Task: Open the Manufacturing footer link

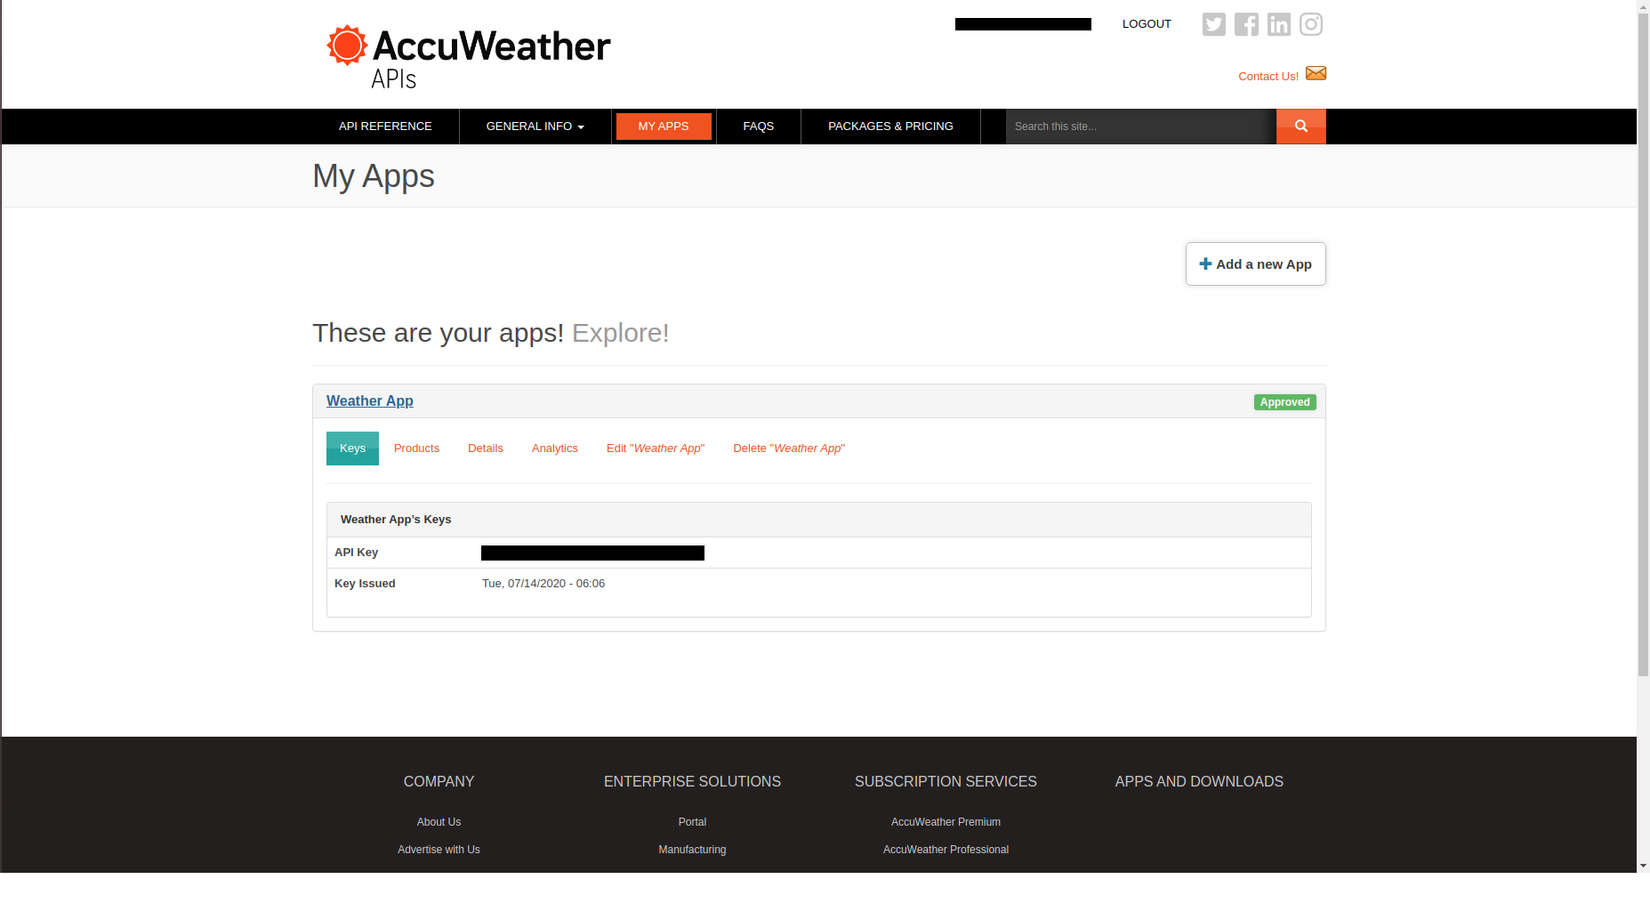Action: point(692,850)
